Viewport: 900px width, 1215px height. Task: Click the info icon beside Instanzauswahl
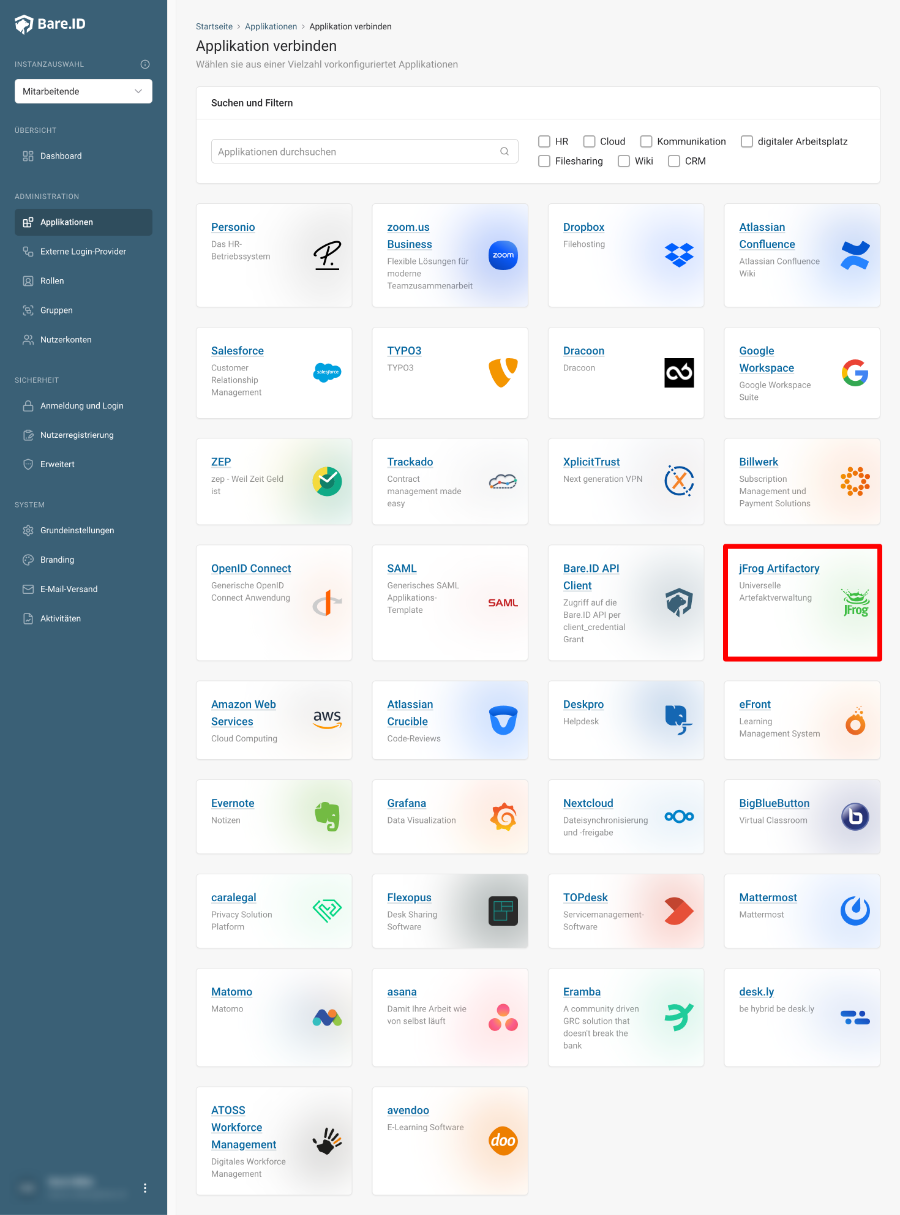click(145, 64)
